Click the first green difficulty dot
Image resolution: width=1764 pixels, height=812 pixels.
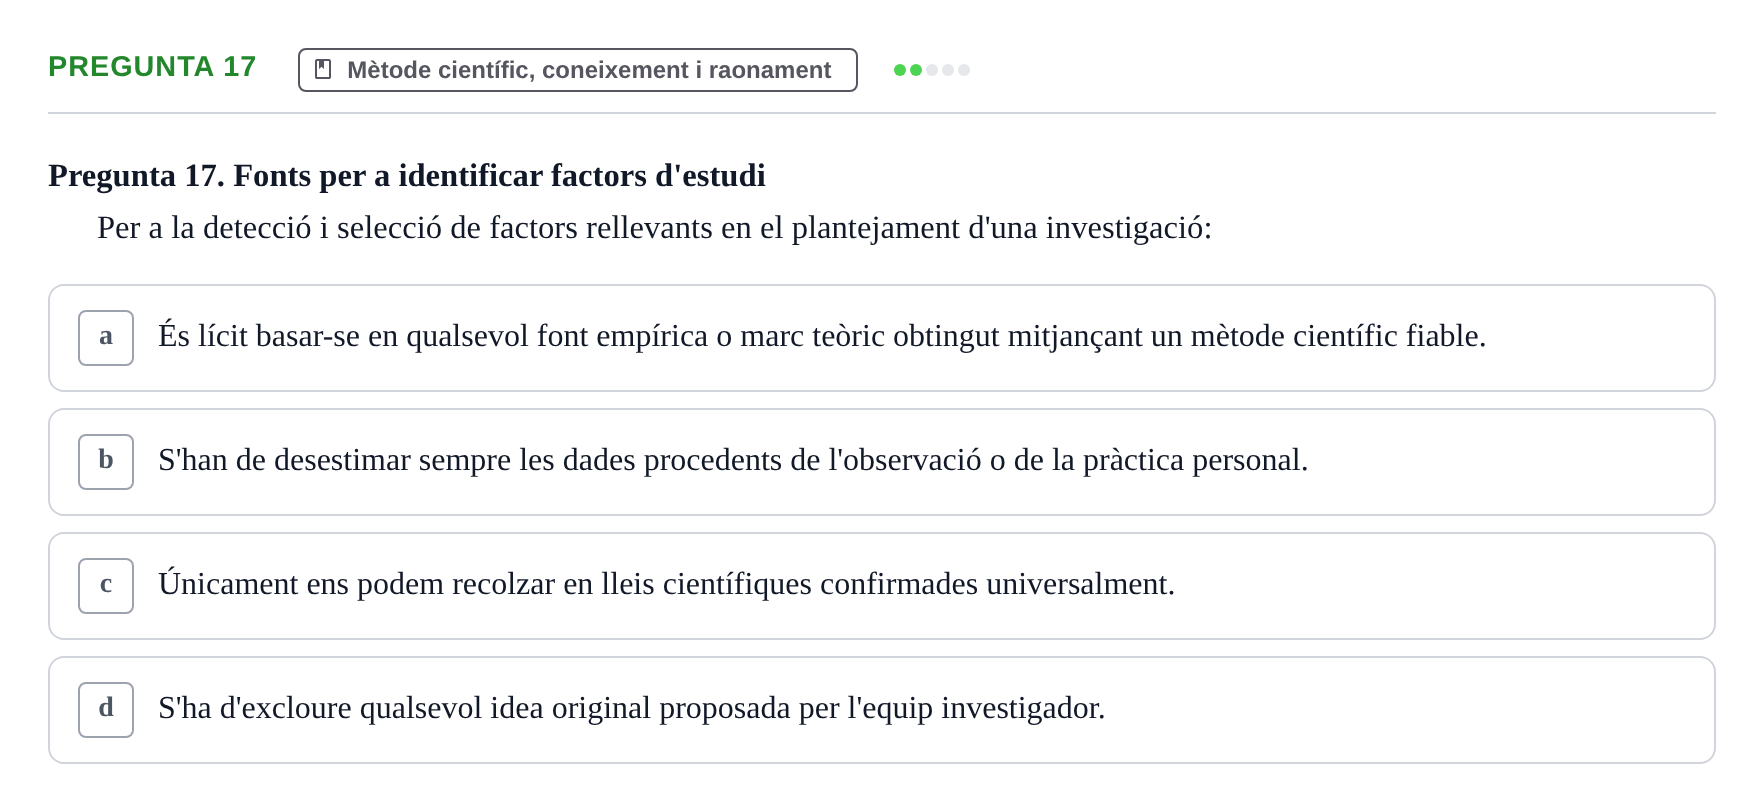900,70
